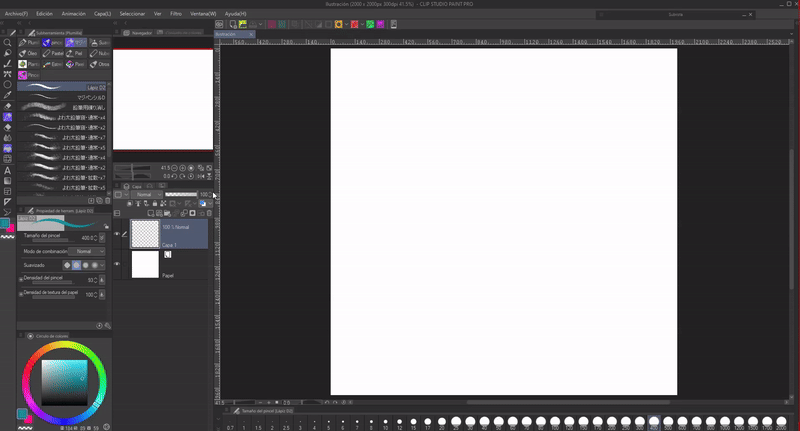
Task: Open the Animación menu
Action: [x=73, y=14]
